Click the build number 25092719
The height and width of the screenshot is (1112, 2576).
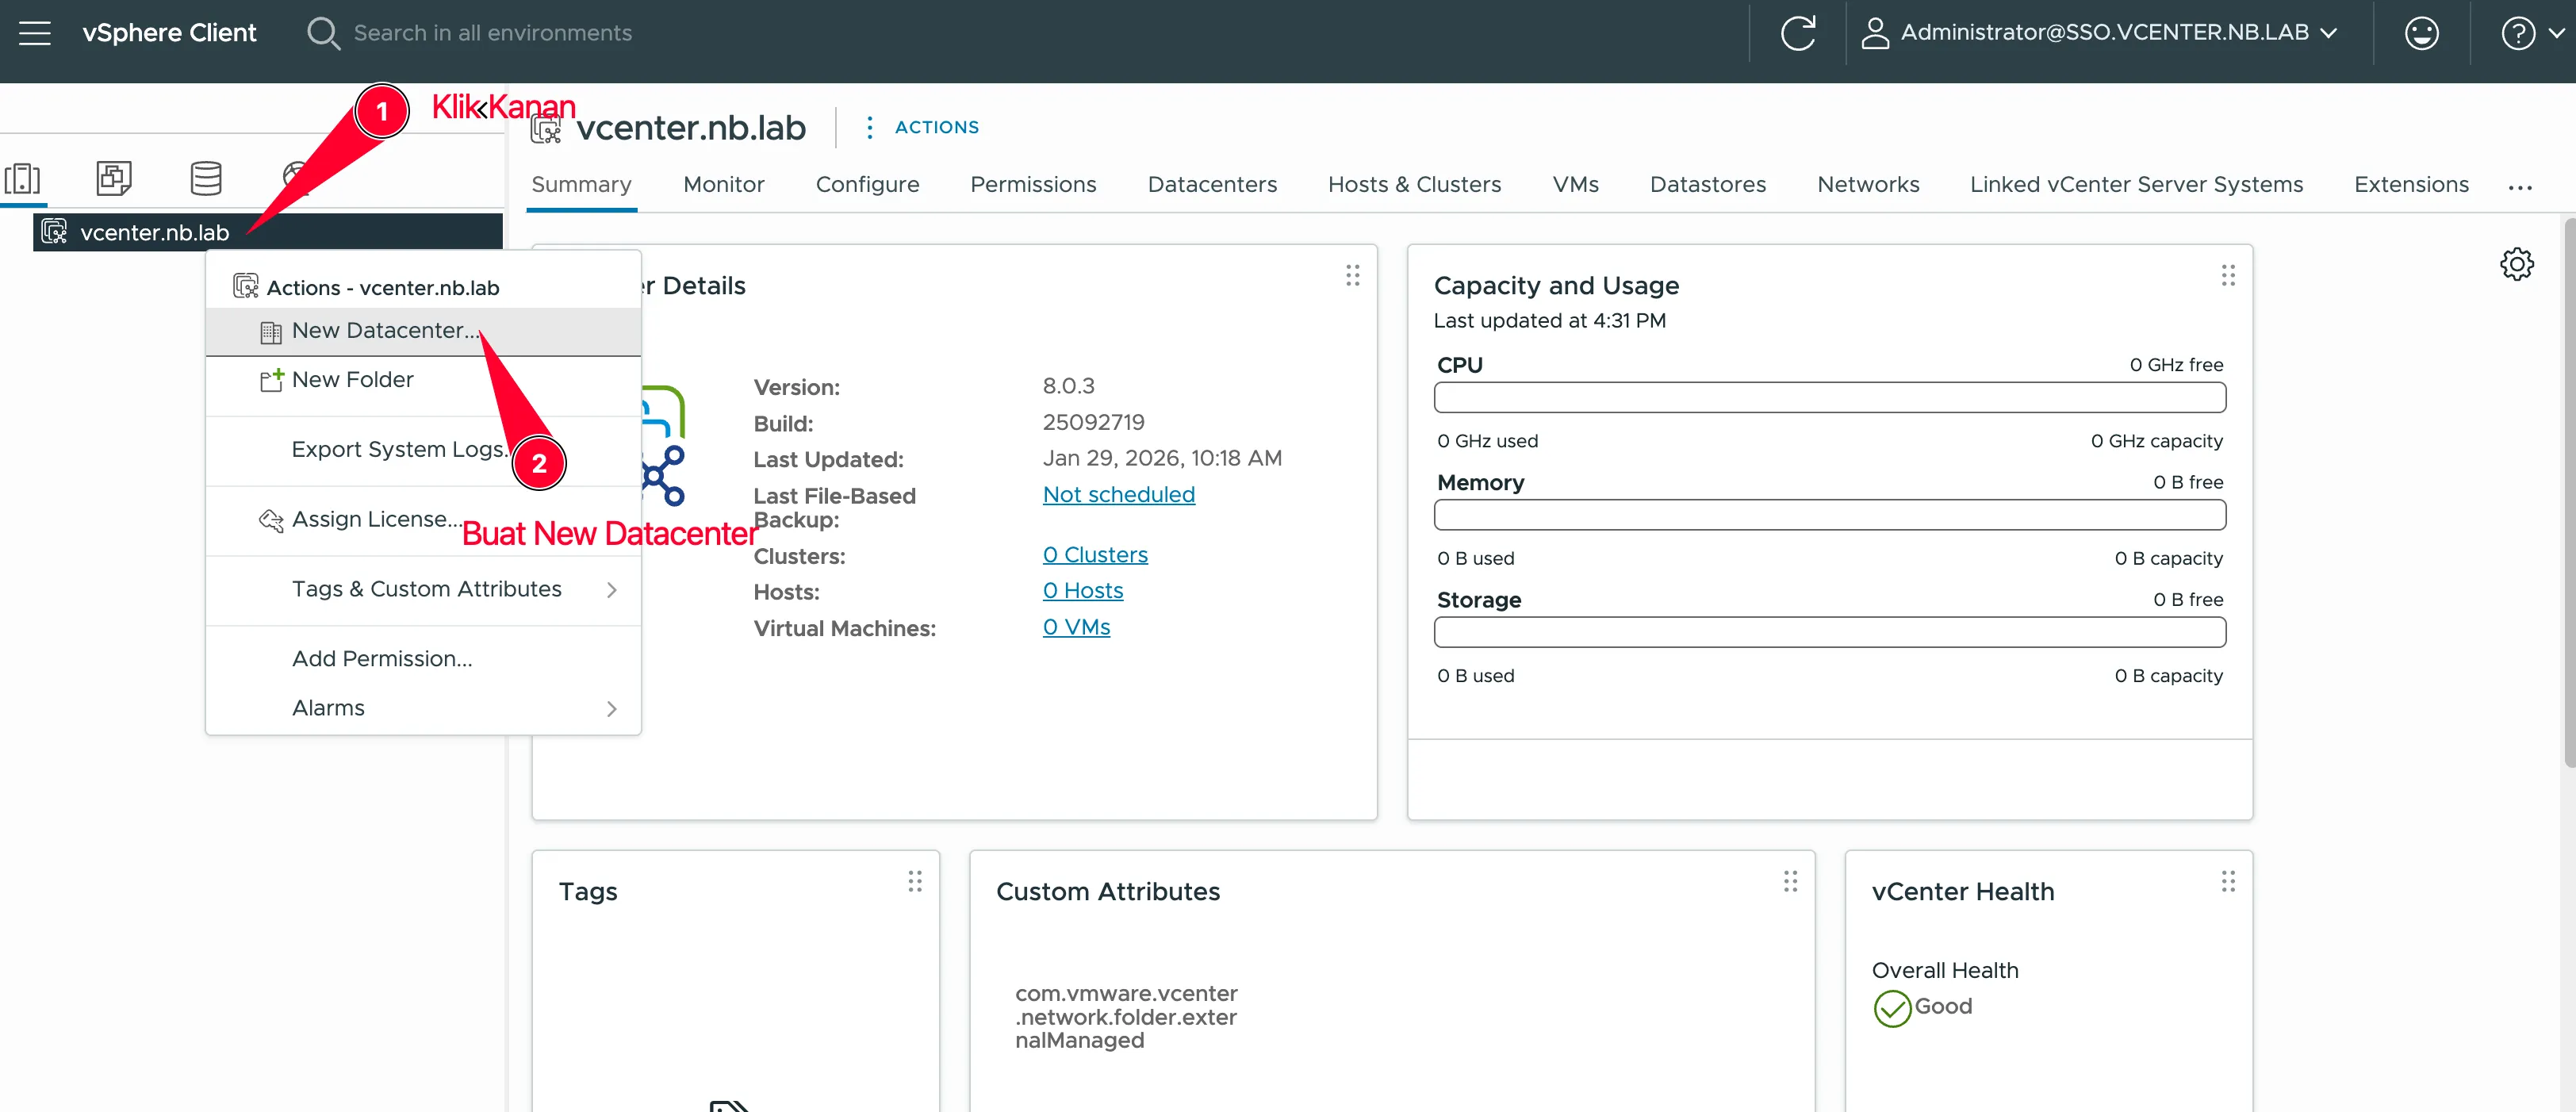1093,422
